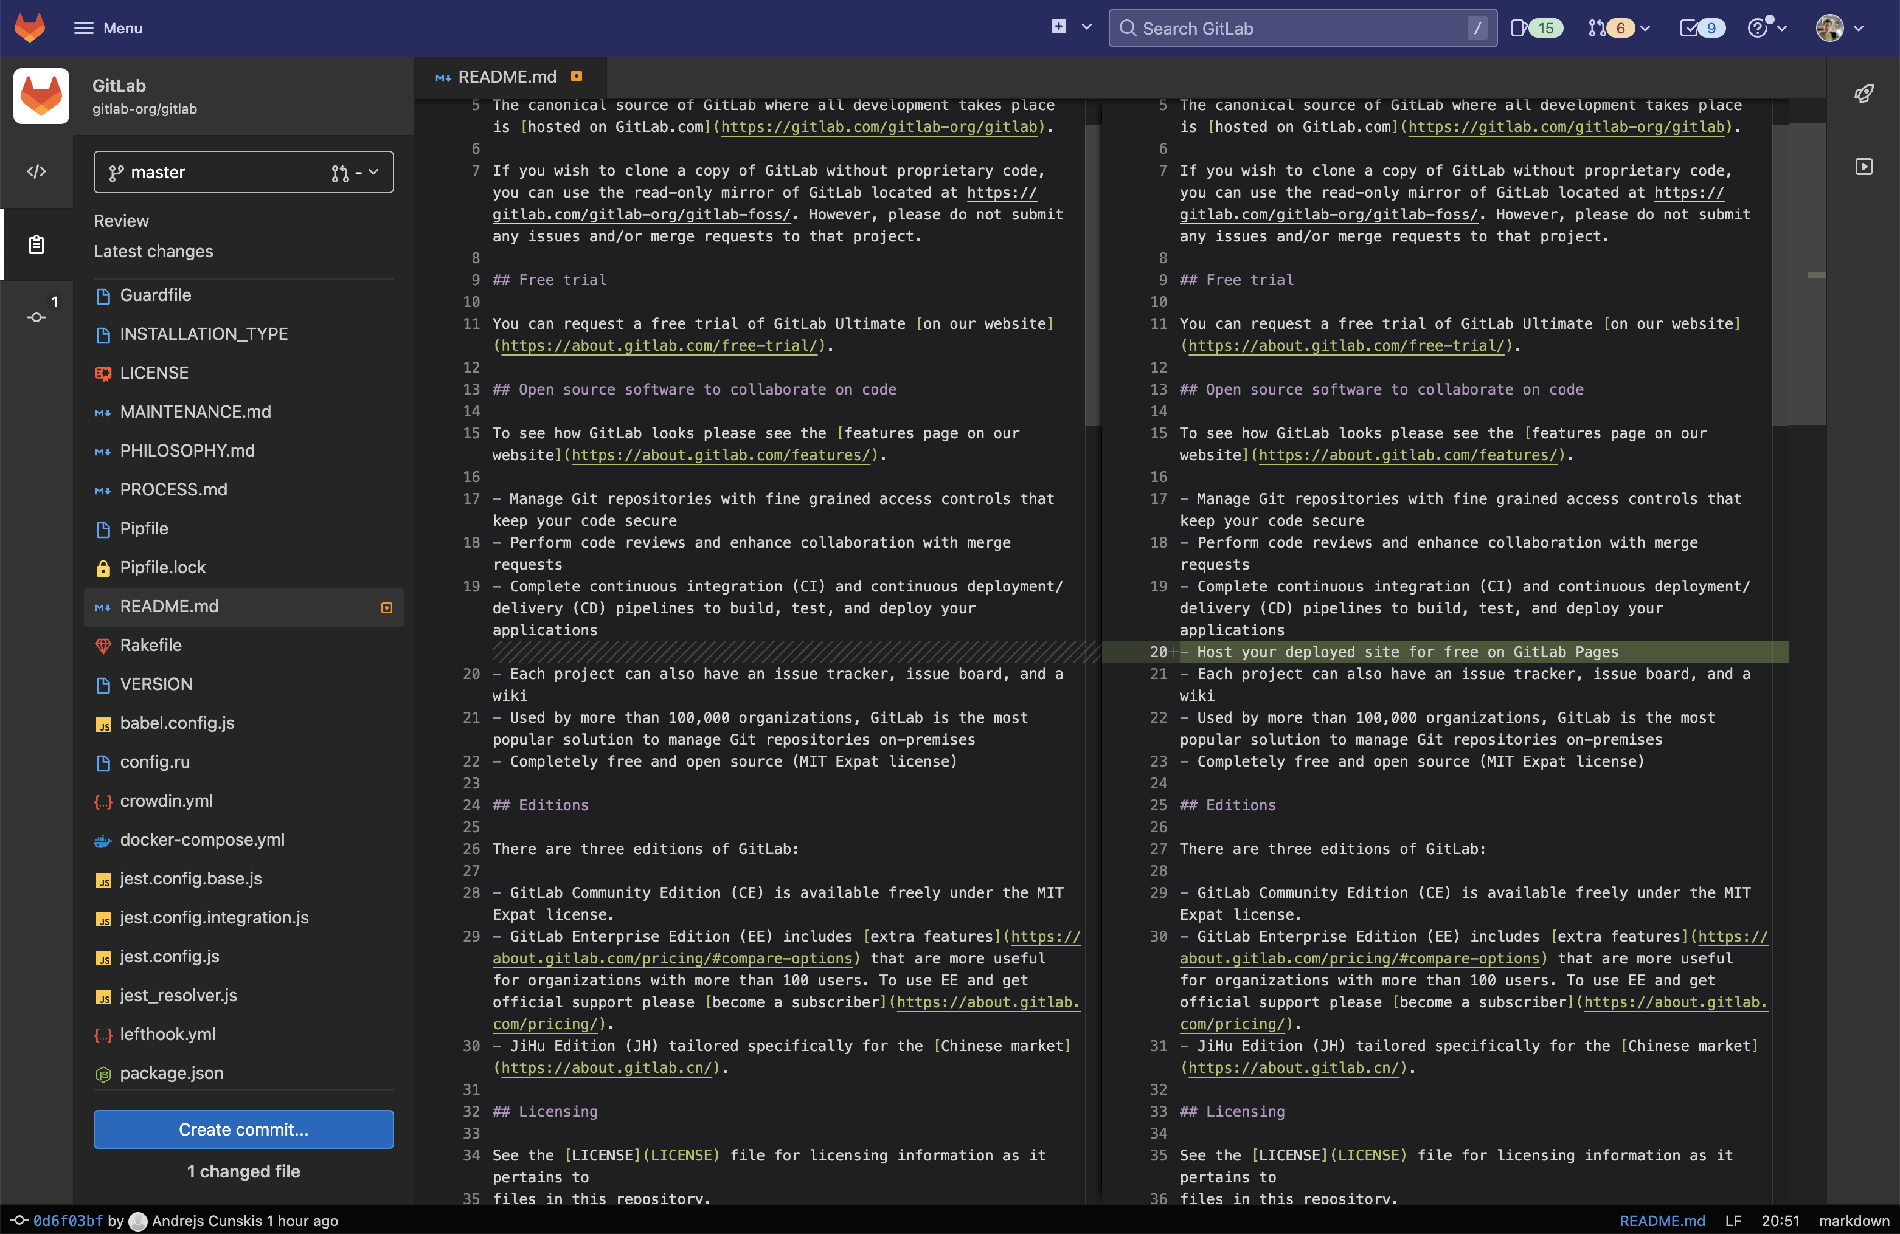1900x1234 pixels.
Task: Open the pipelines rocket icon in right sidebar
Action: [x=1864, y=93]
